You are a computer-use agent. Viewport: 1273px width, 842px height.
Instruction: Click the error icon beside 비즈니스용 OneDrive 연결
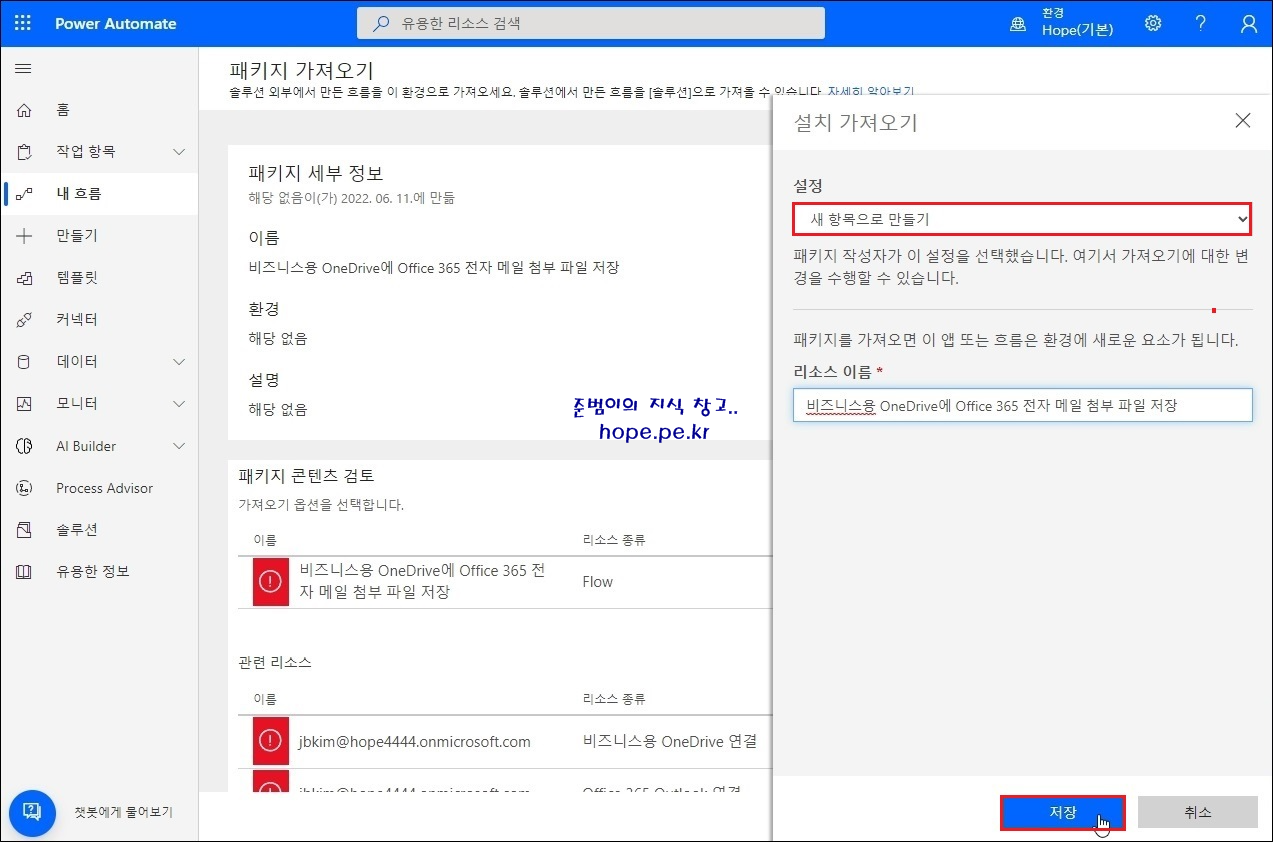(270, 741)
